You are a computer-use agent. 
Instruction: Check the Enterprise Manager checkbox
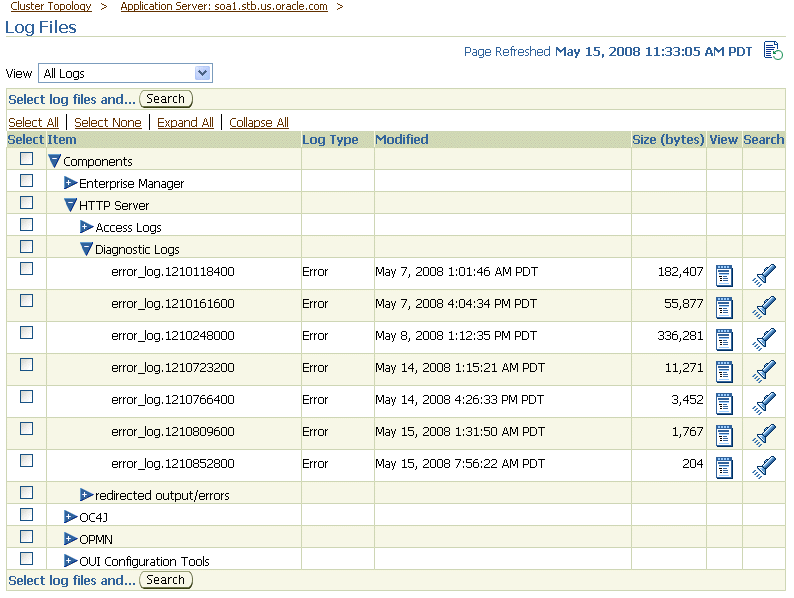[x=26, y=180]
